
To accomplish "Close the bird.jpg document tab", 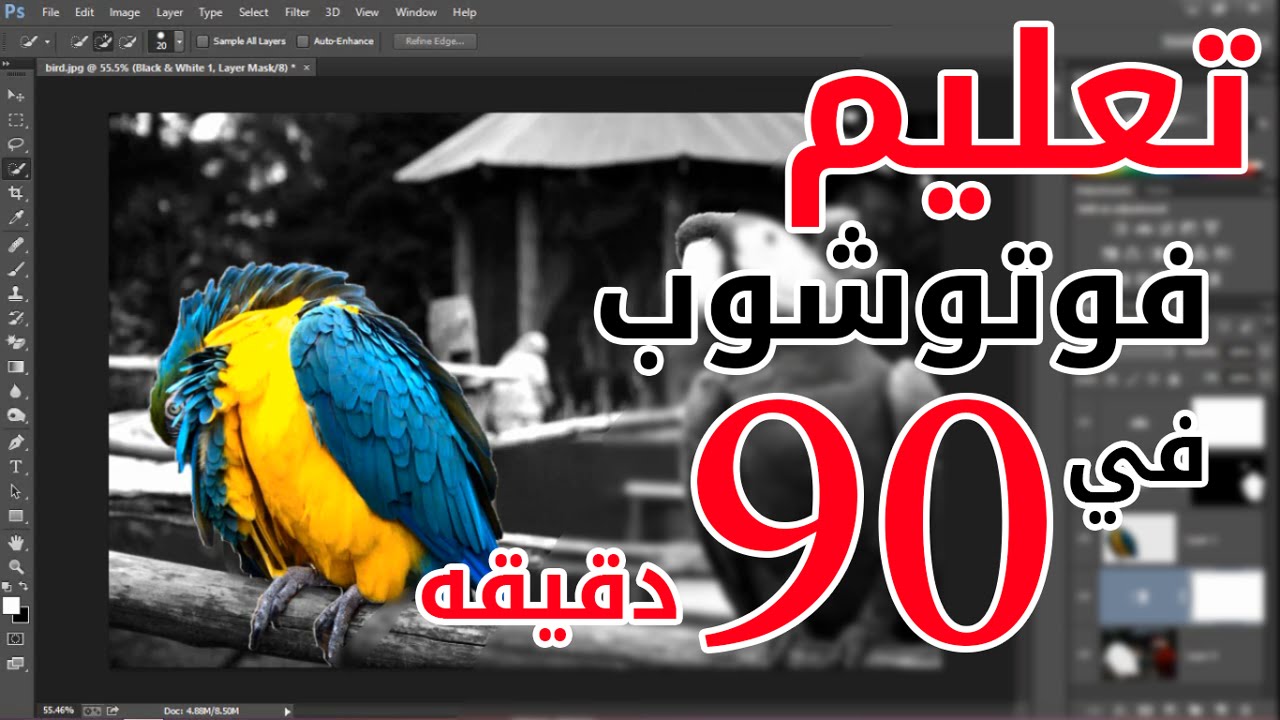I will (x=307, y=67).
